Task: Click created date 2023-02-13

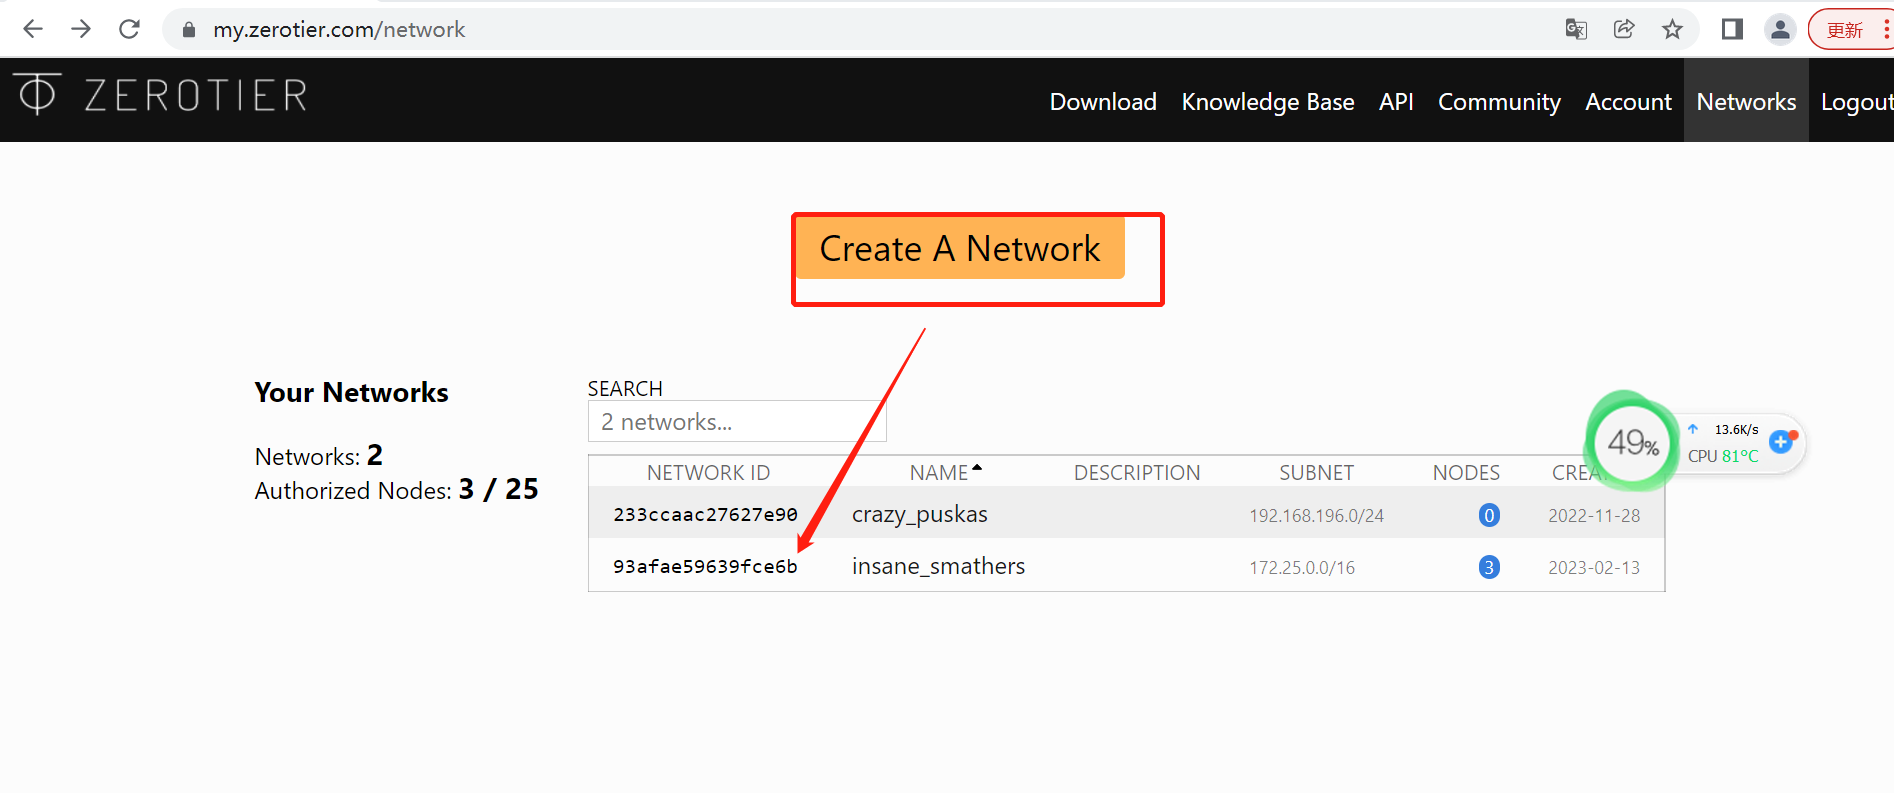Action: click(x=1594, y=568)
